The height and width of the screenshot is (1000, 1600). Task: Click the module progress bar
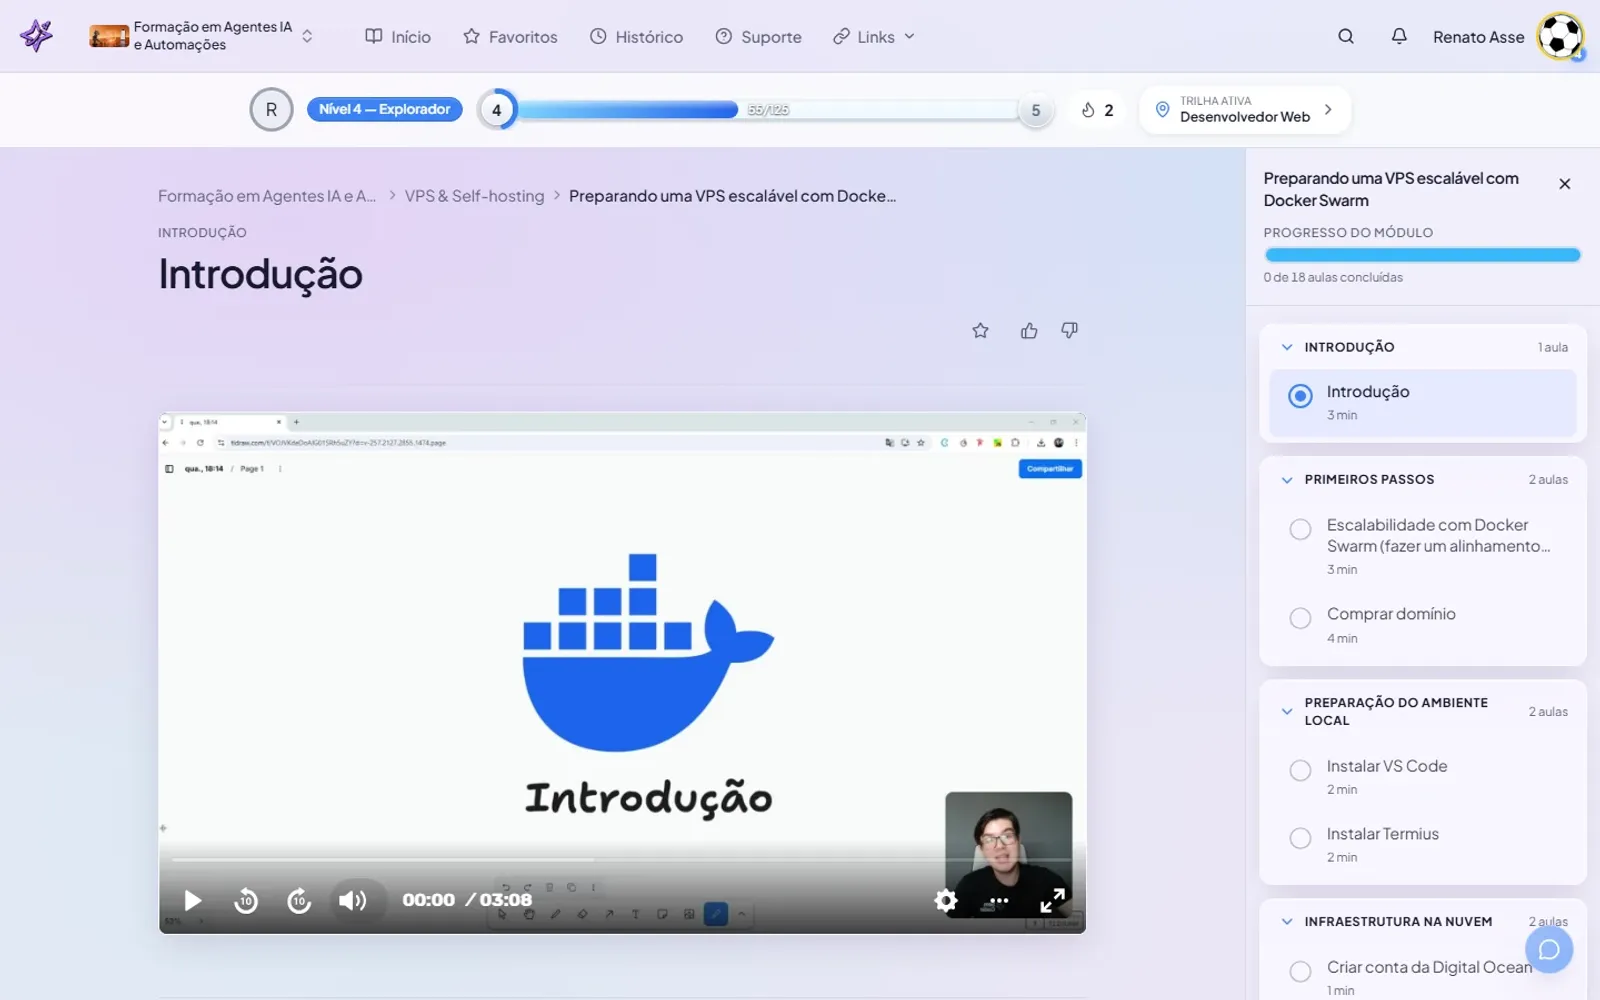tap(1422, 255)
